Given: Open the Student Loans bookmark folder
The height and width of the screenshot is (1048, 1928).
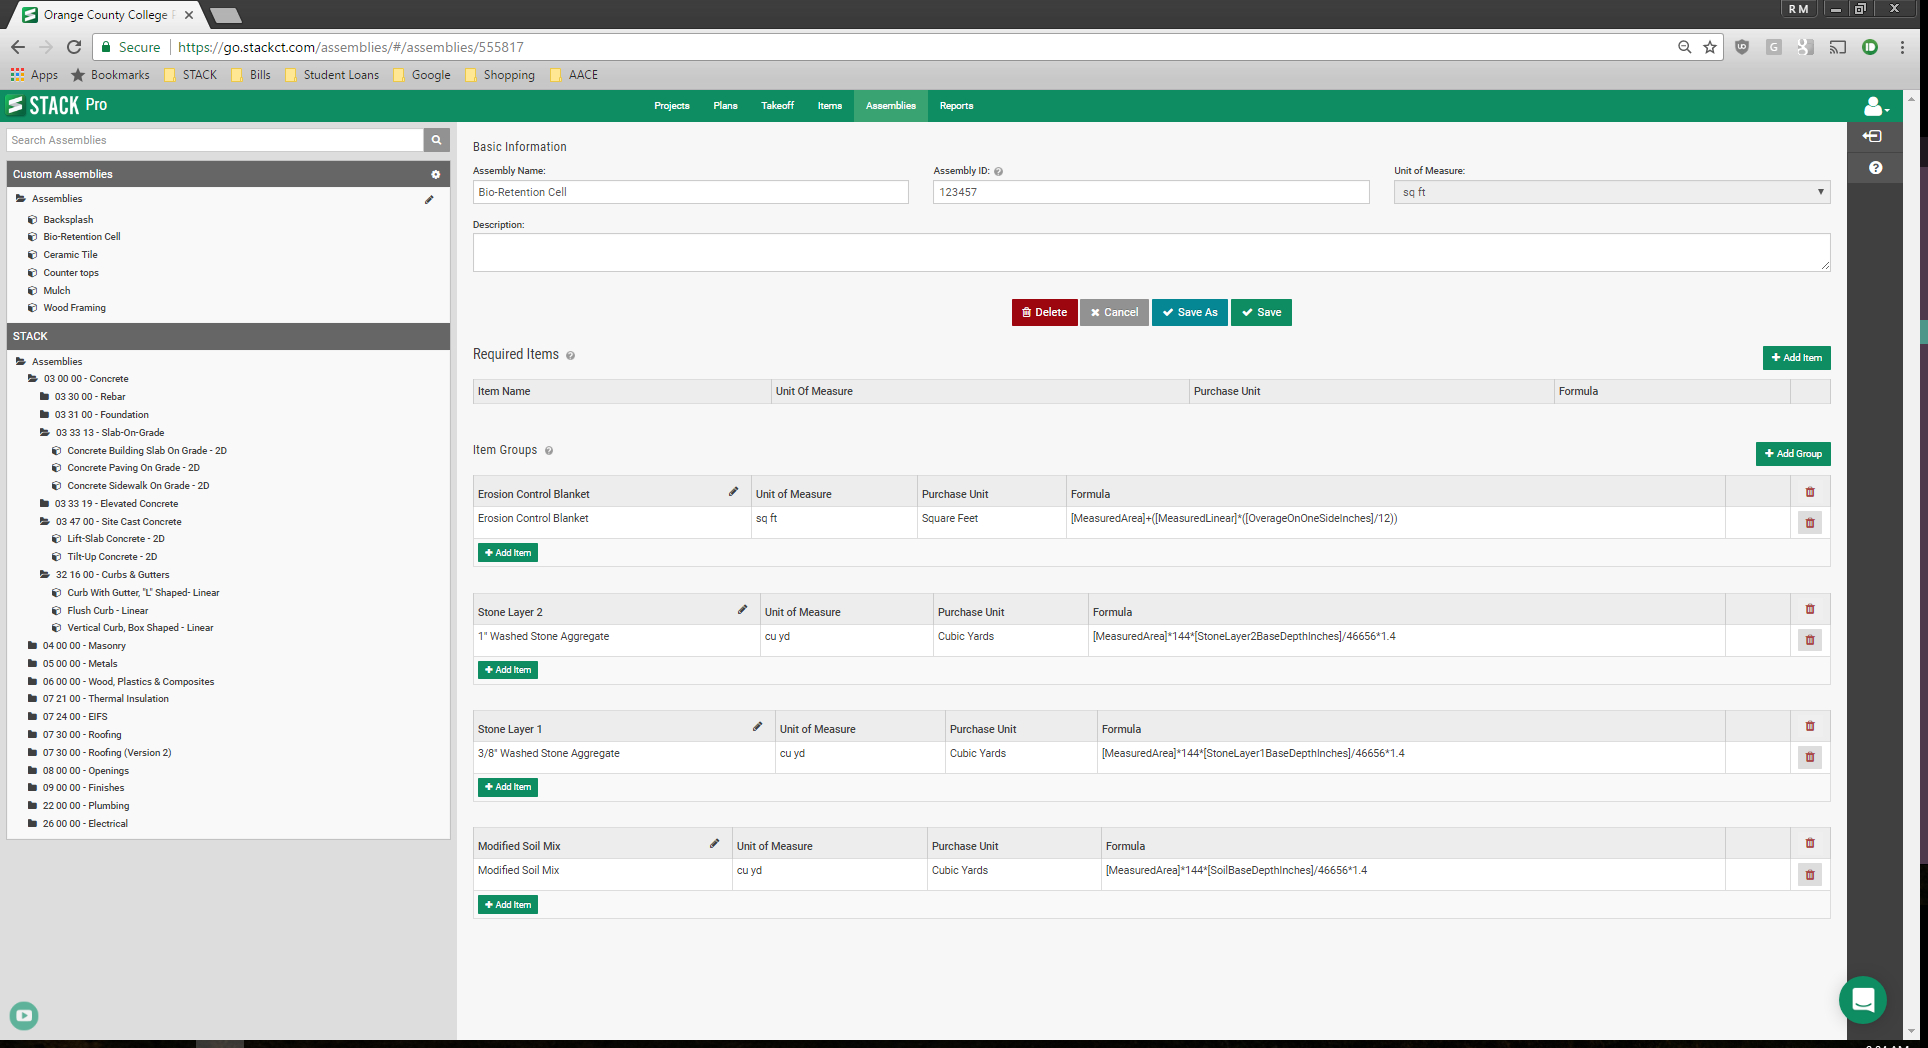Looking at the screenshot, I should click(332, 75).
